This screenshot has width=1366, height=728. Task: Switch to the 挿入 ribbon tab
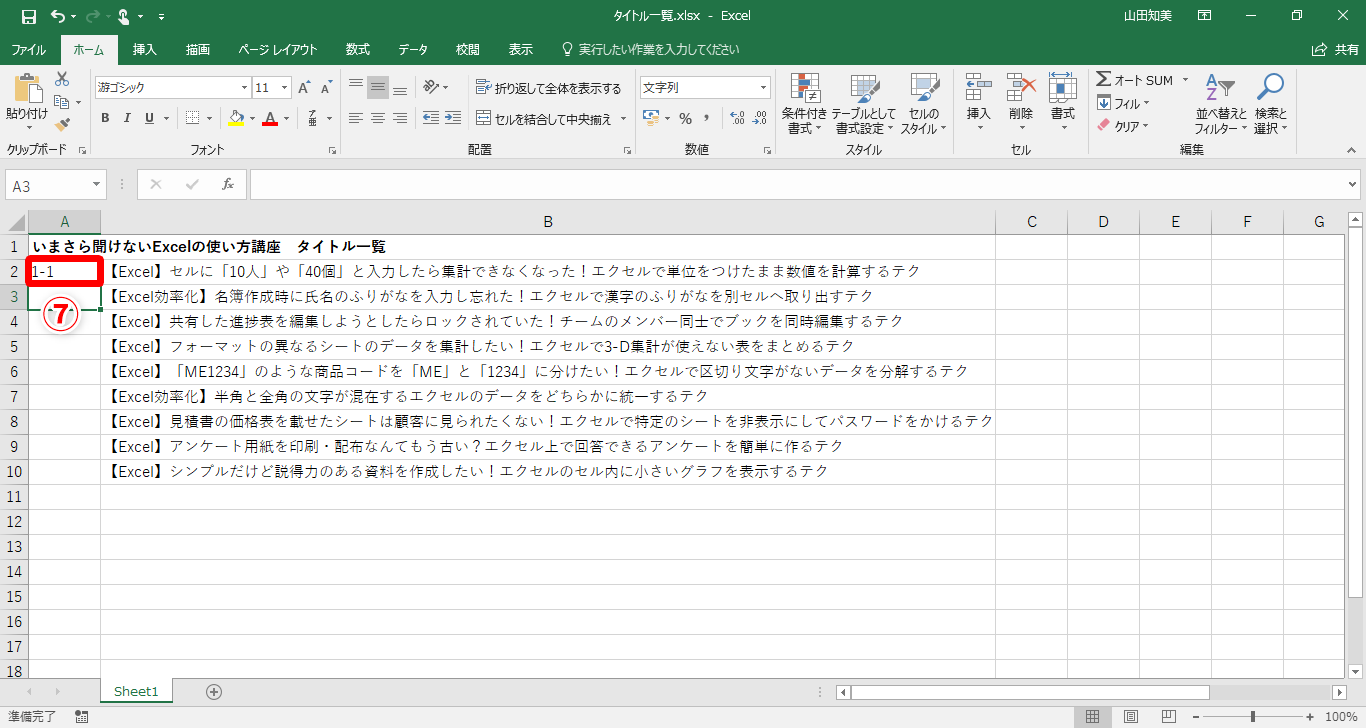point(145,49)
